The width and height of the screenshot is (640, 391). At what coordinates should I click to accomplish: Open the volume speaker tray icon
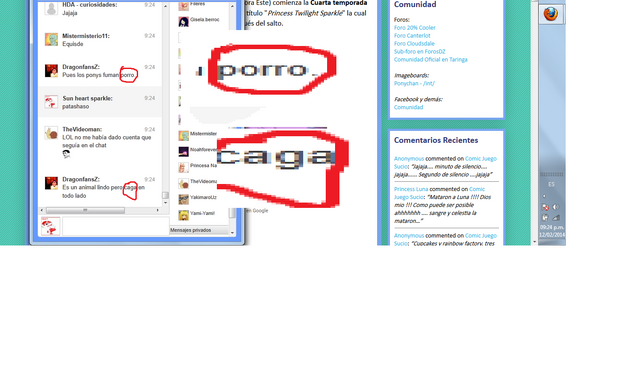[556, 207]
